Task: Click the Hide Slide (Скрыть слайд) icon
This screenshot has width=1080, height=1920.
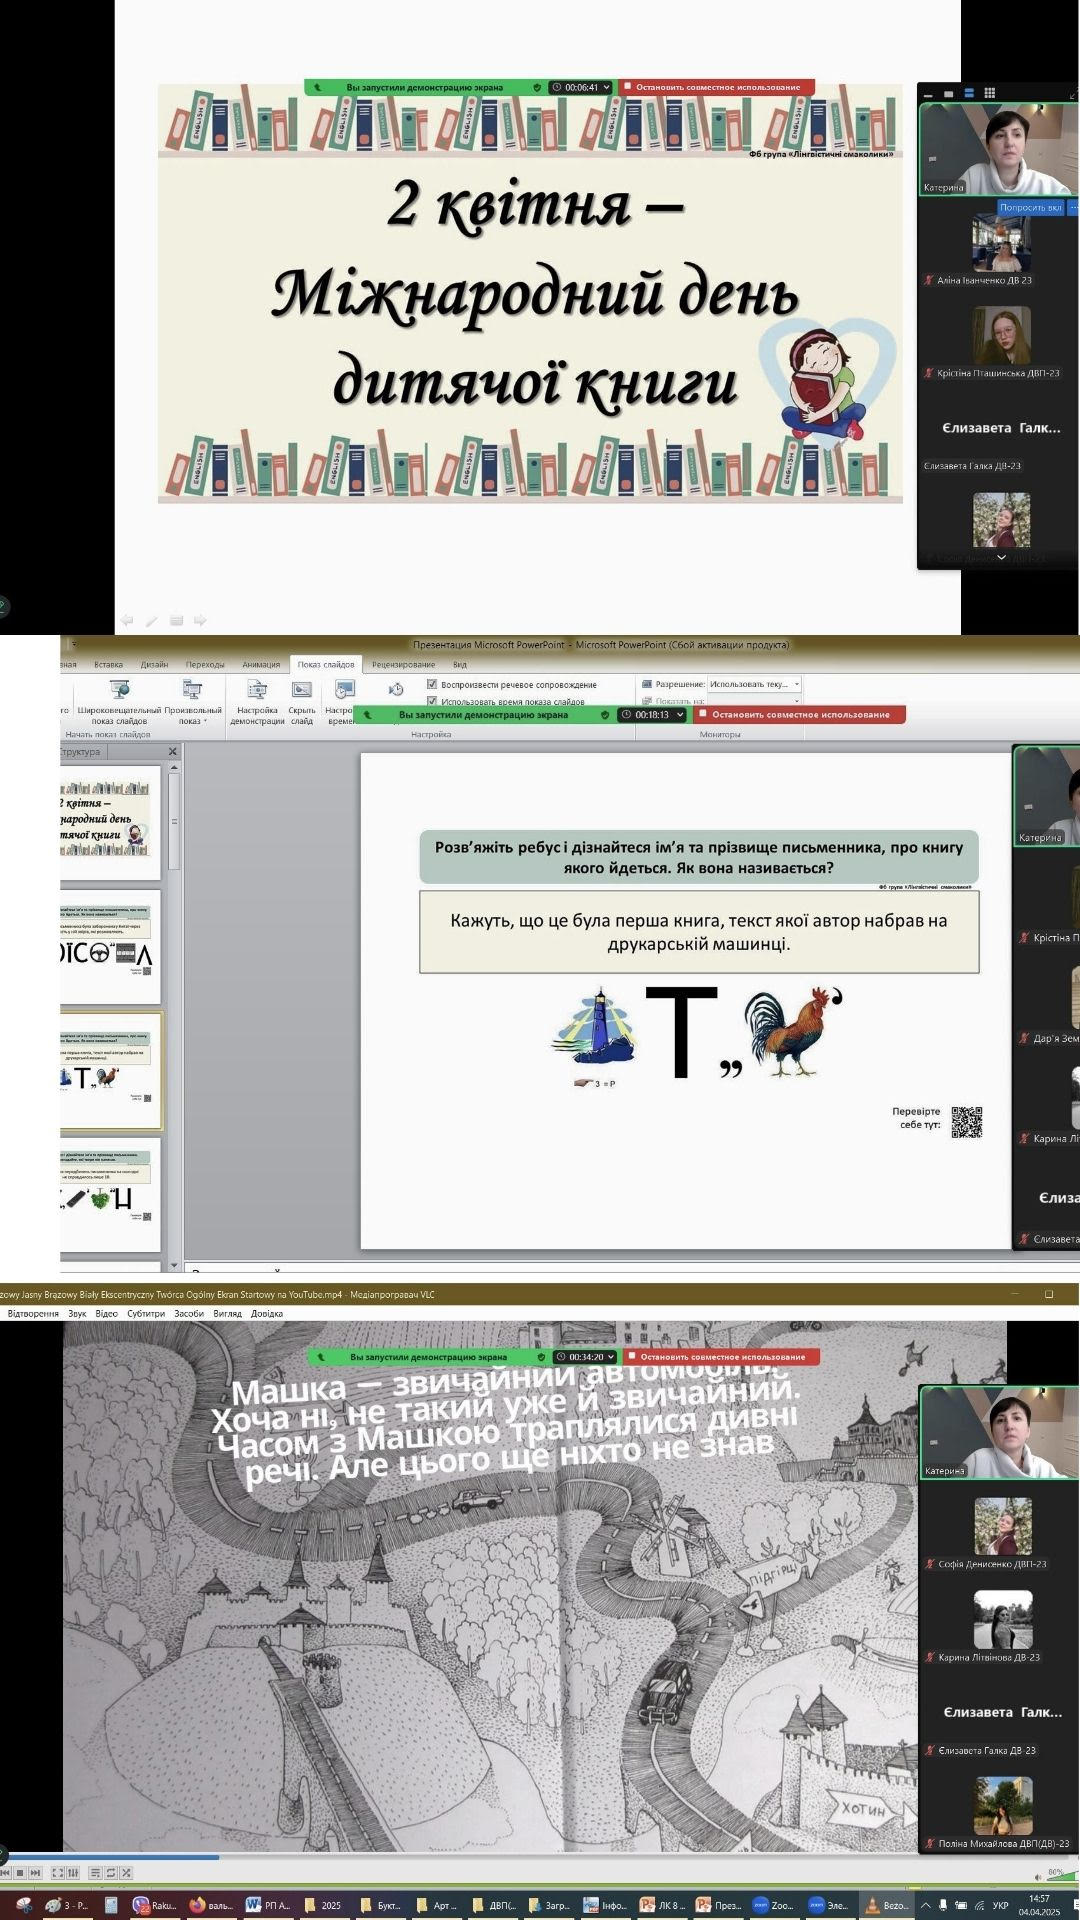Action: [301, 691]
